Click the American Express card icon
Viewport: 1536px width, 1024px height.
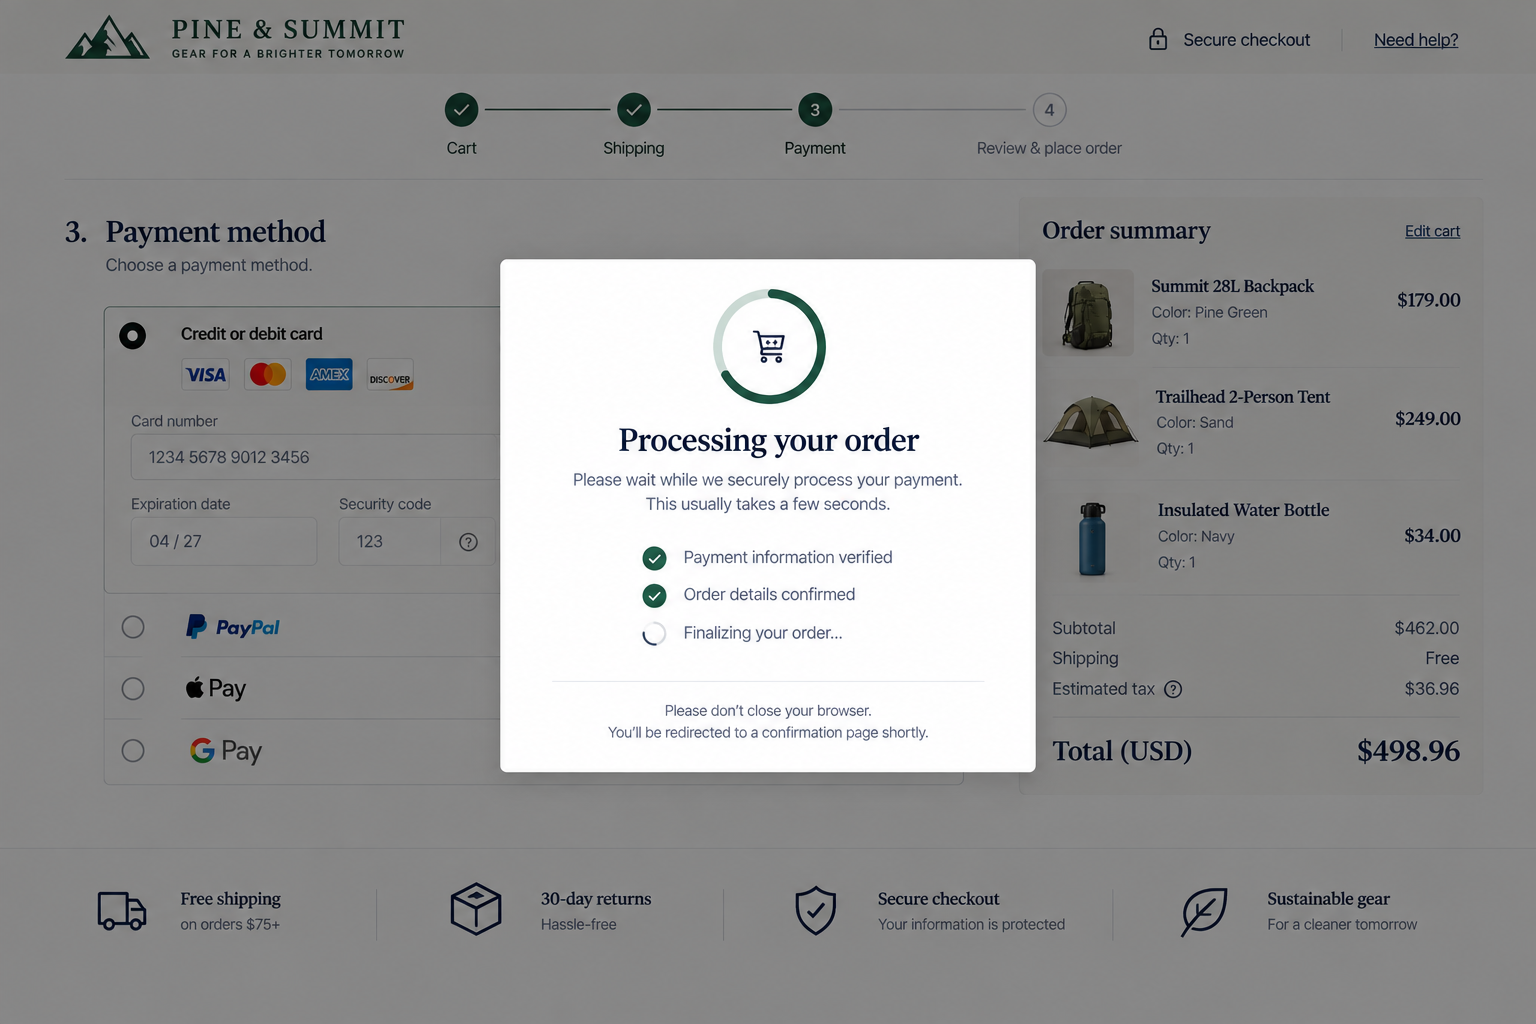[329, 374]
